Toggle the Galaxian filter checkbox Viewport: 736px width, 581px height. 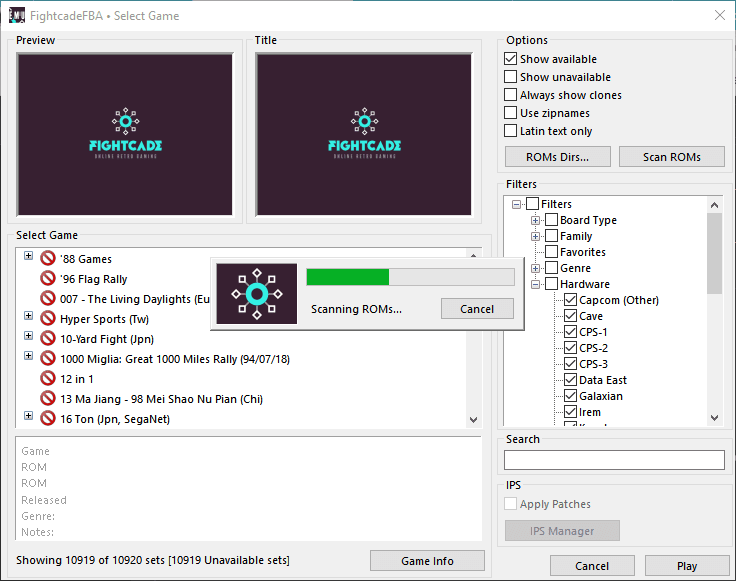[570, 396]
